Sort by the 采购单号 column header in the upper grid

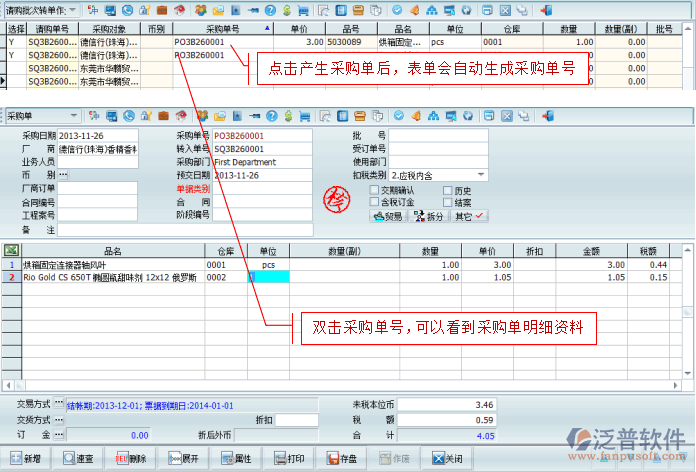point(223,29)
